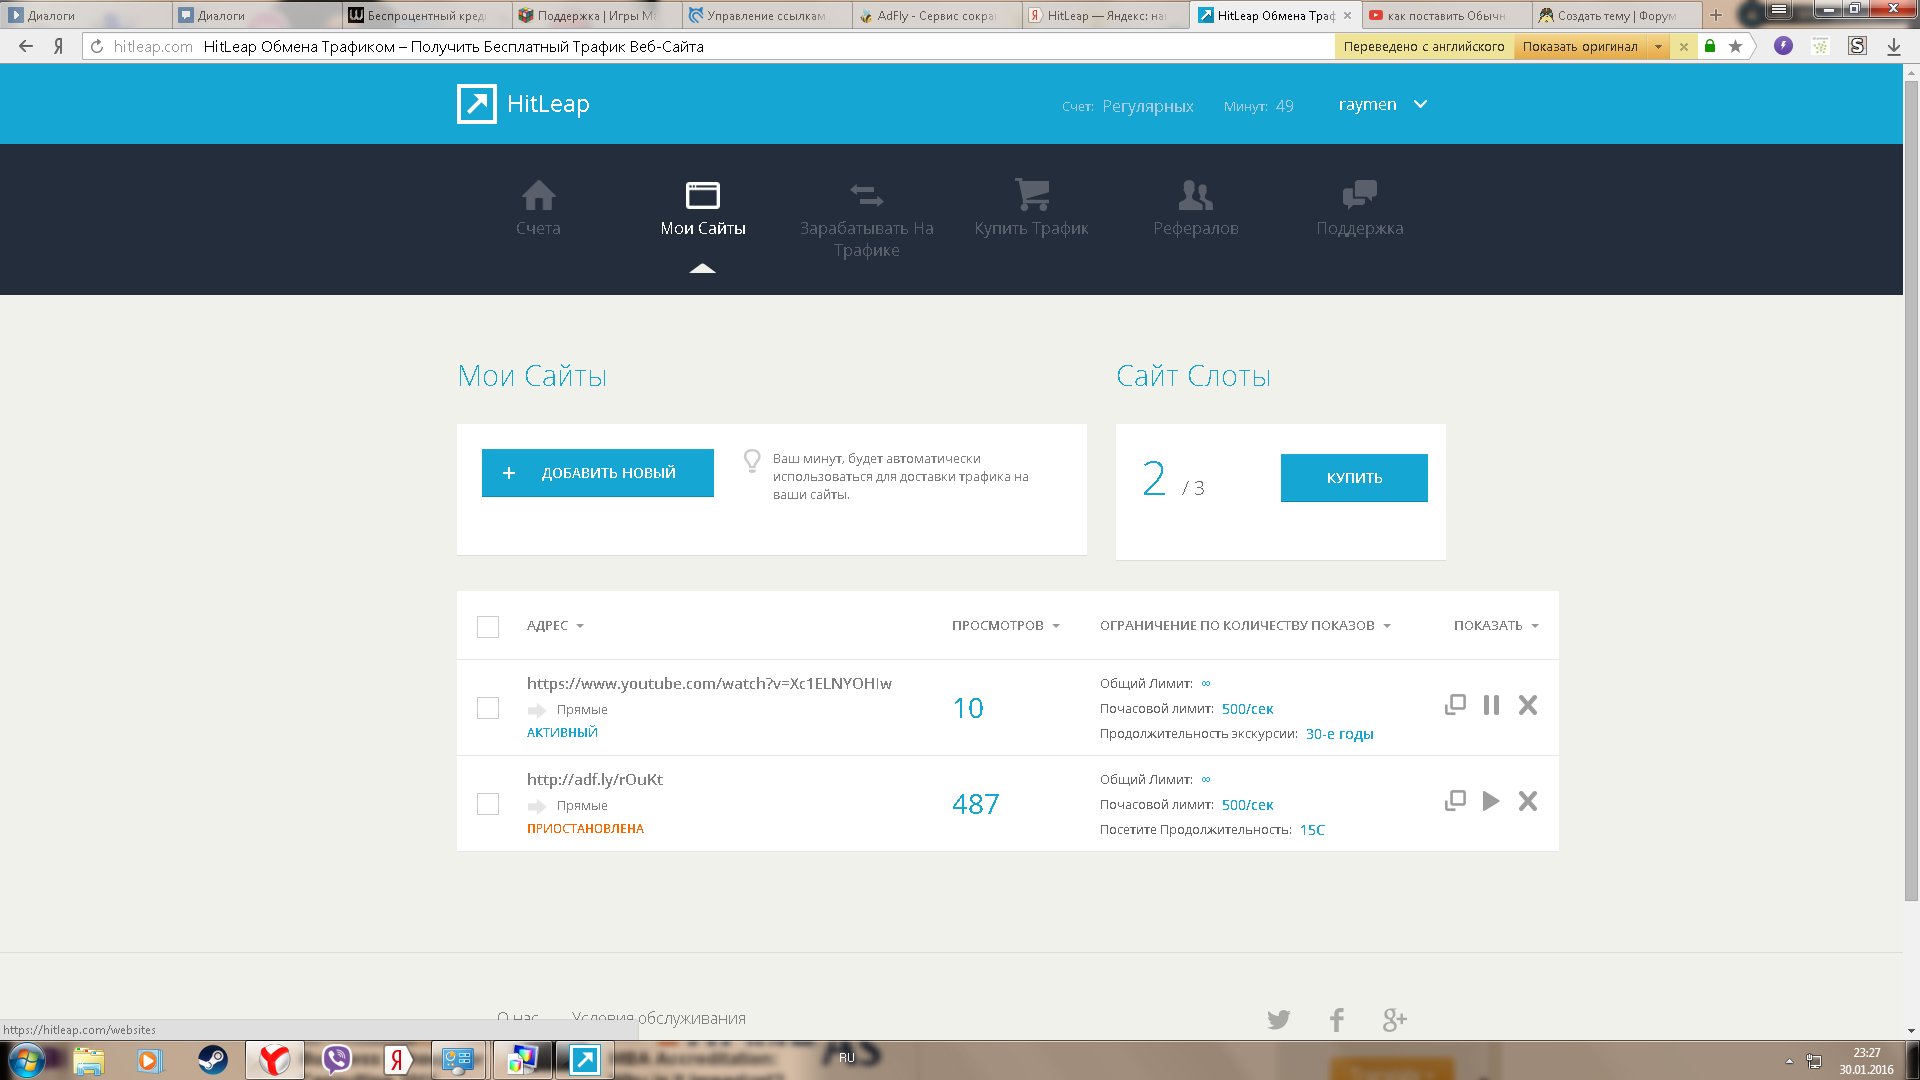1920x1080 pixels.
Task: Switch to the Беспроцентный кредит tab
Action: point(426,15)
